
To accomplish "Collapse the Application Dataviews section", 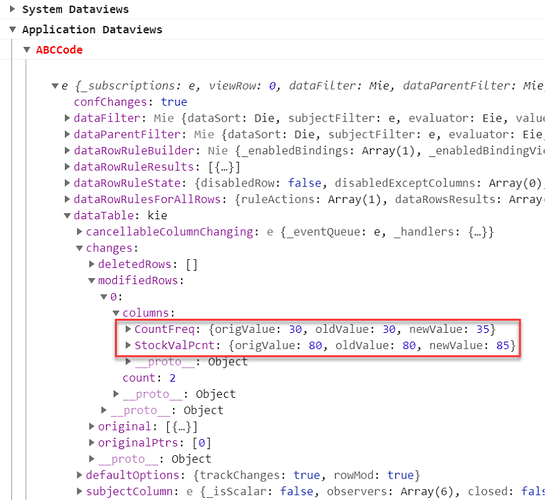I will [13, 29].
